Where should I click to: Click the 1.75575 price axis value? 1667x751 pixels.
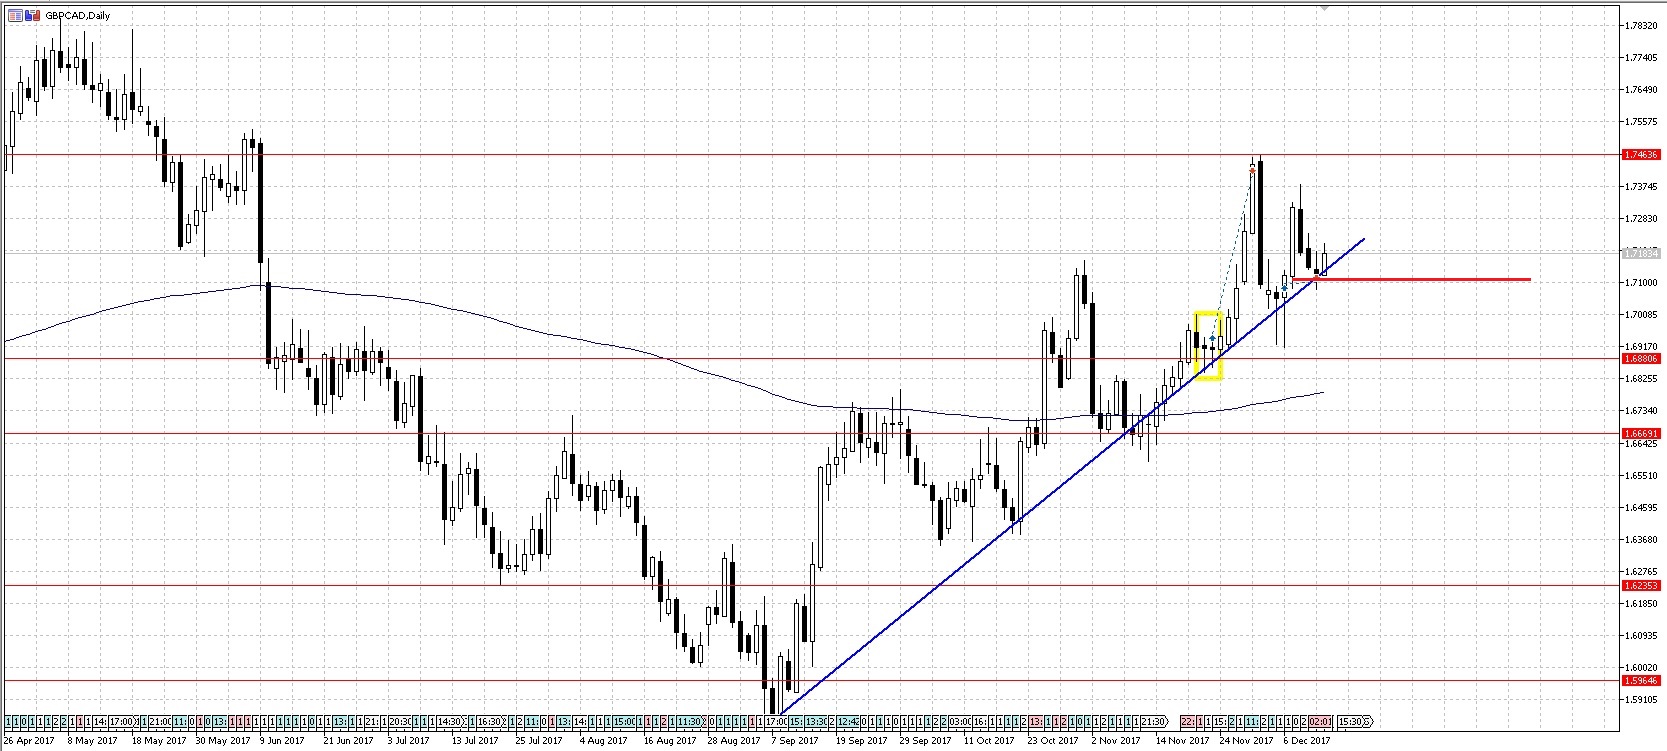coord(1642,122)
